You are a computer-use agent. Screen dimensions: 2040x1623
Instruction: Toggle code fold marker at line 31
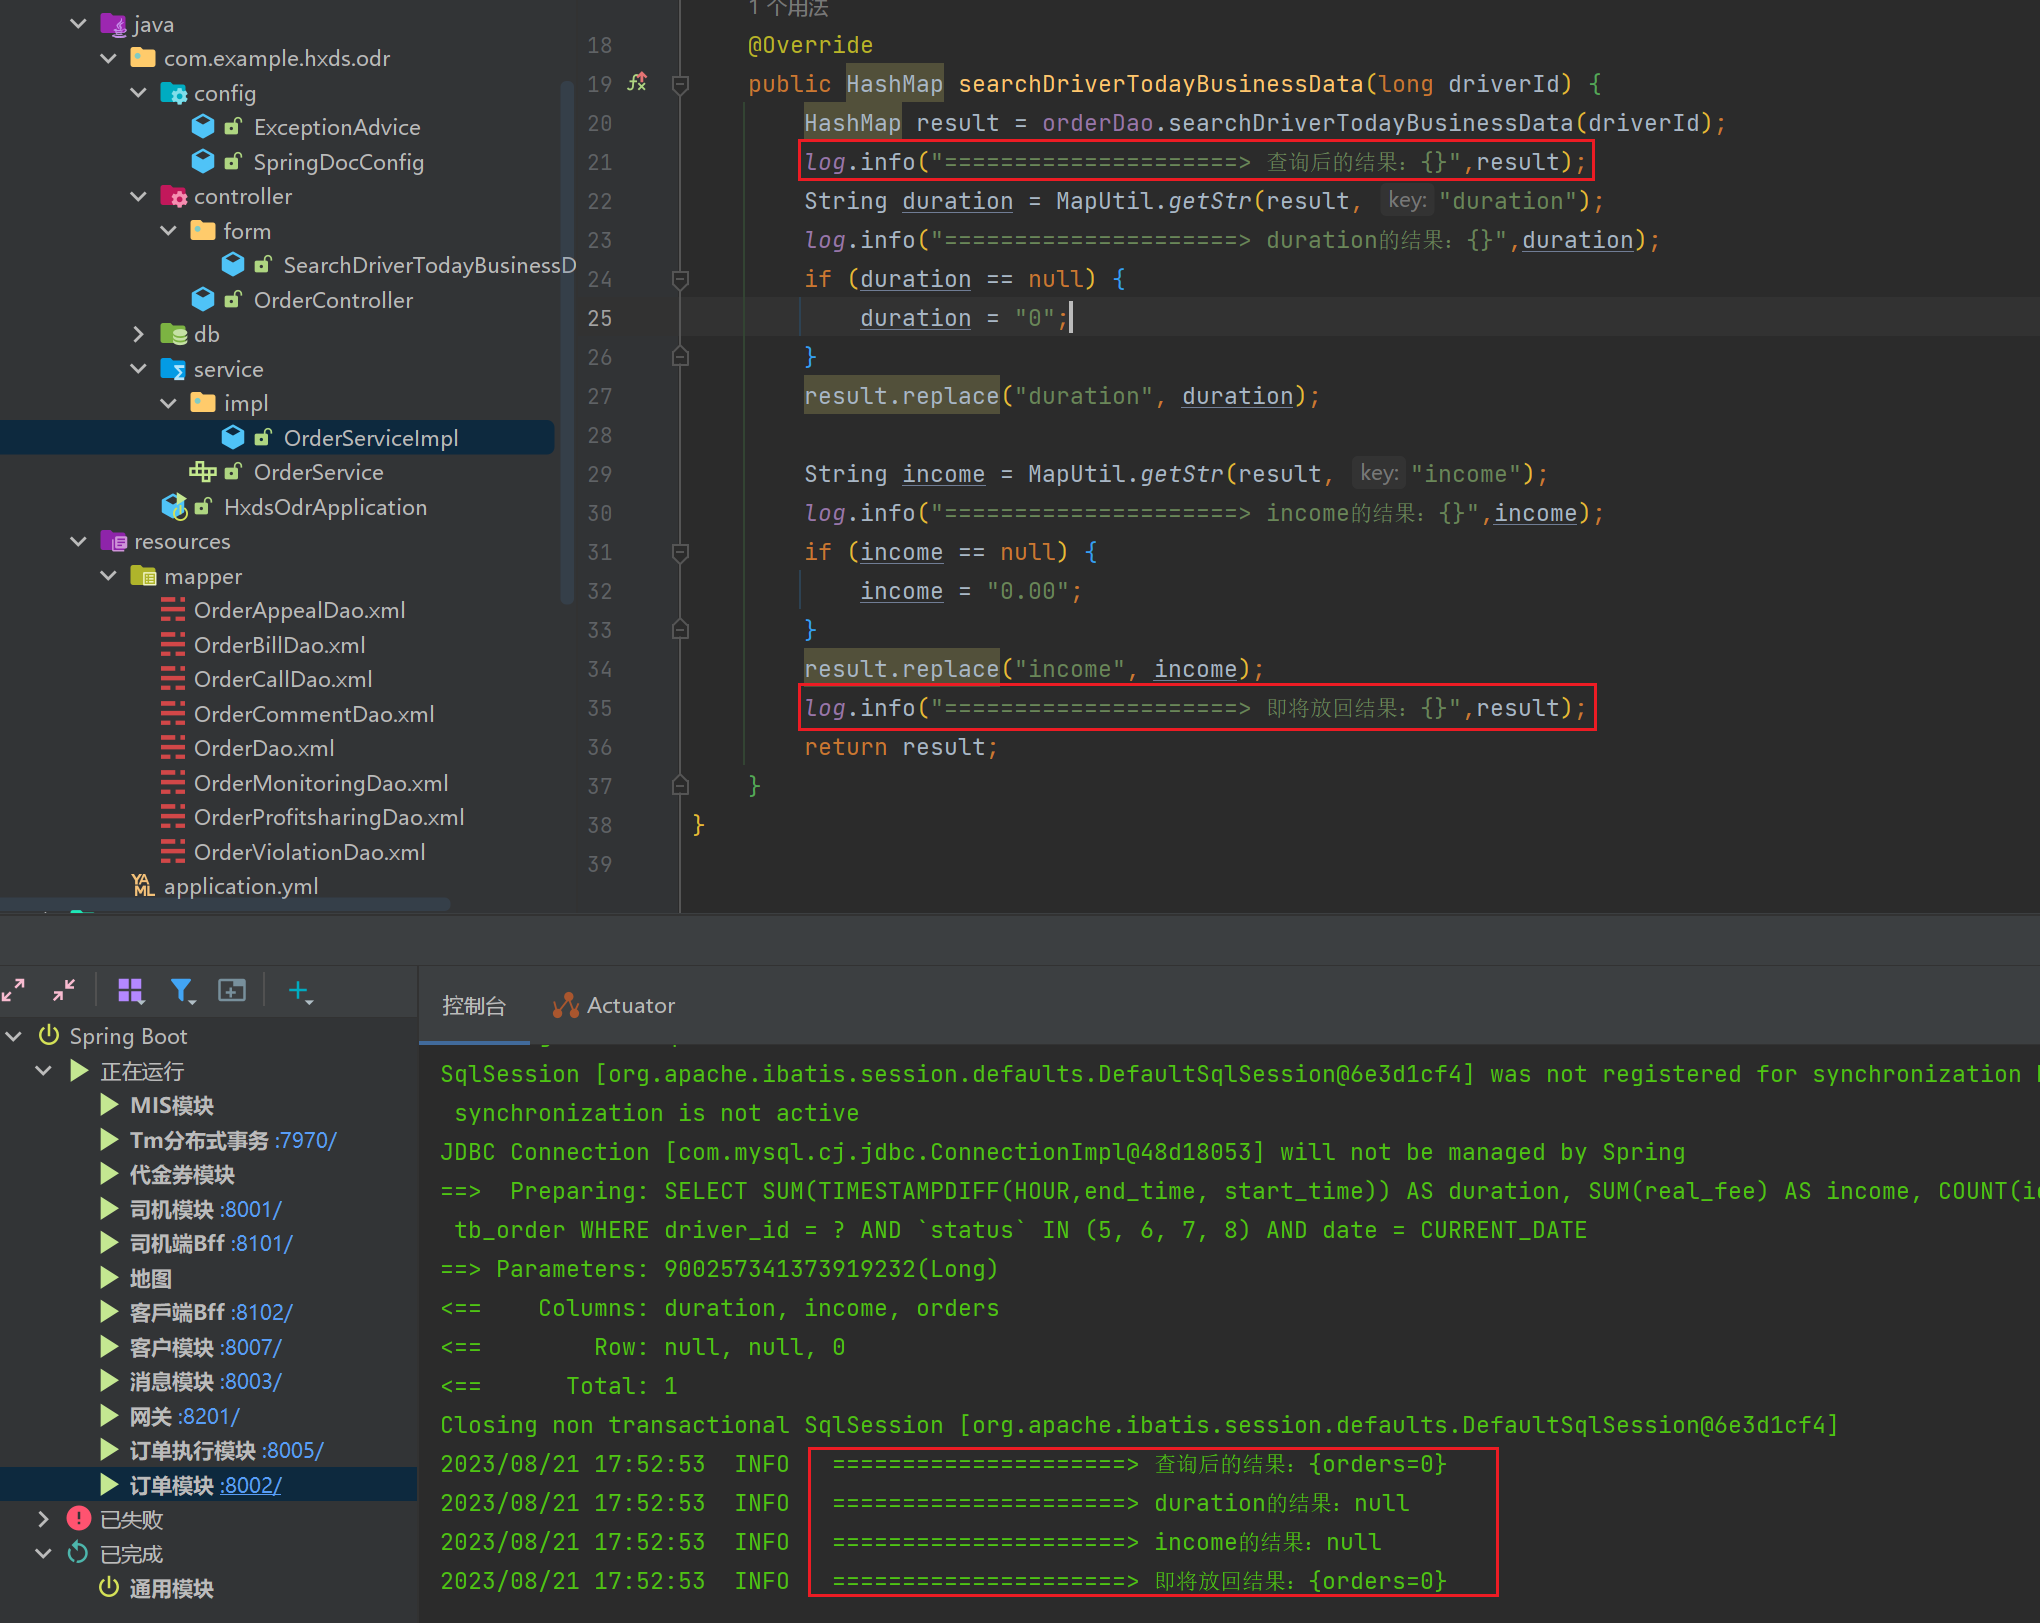[680, 552]
